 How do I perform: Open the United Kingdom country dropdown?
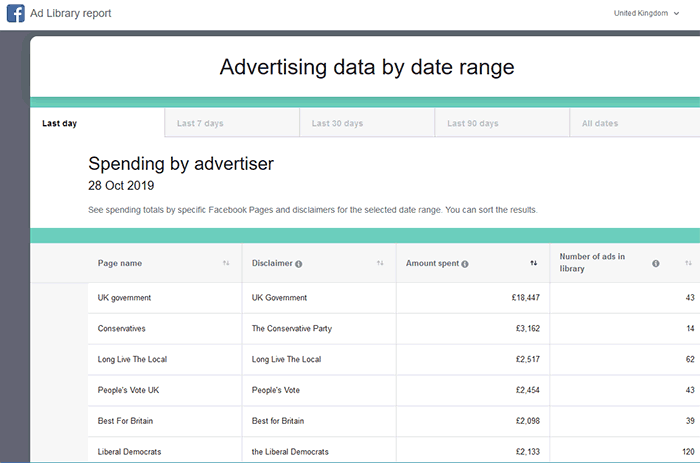click(x=646, y=13)
